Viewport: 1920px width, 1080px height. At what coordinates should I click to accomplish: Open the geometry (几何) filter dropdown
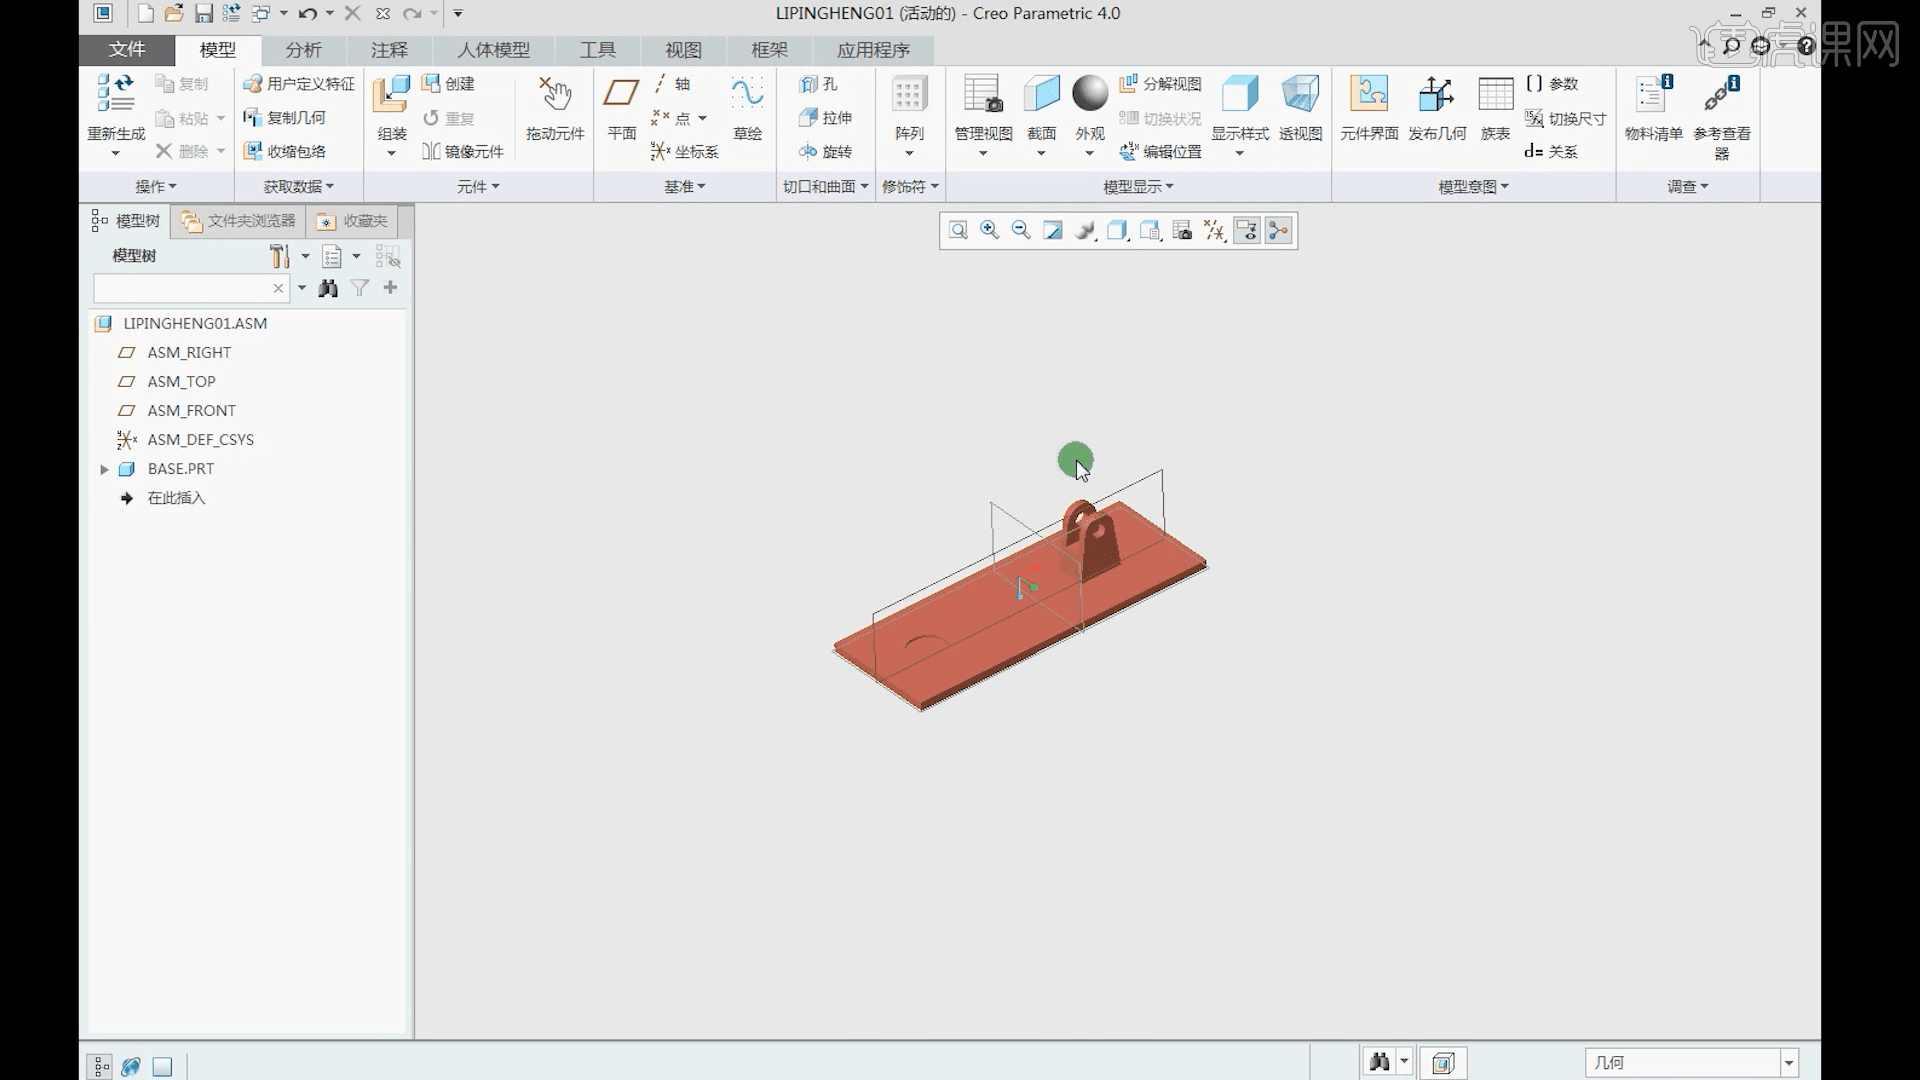click(x=1789, y=1063)
